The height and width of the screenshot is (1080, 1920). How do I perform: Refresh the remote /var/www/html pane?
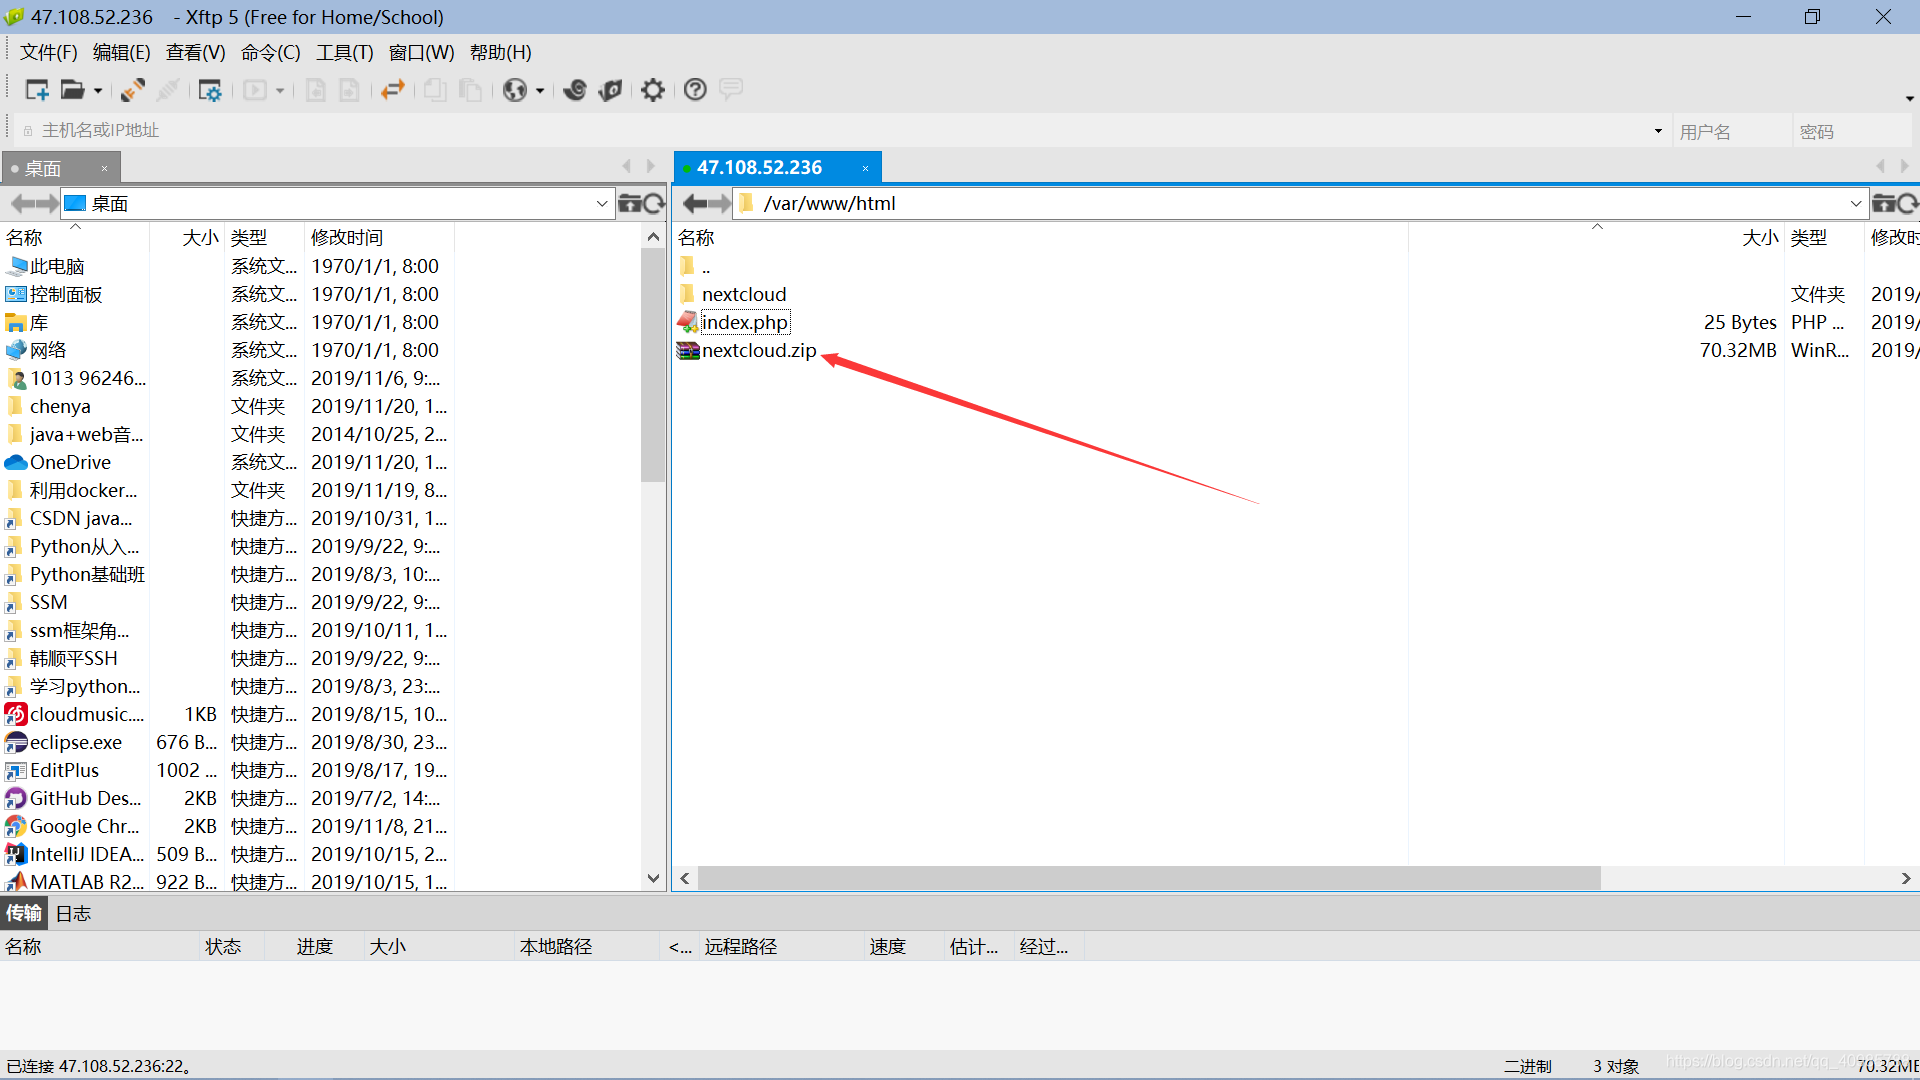tap(1908, 204)
